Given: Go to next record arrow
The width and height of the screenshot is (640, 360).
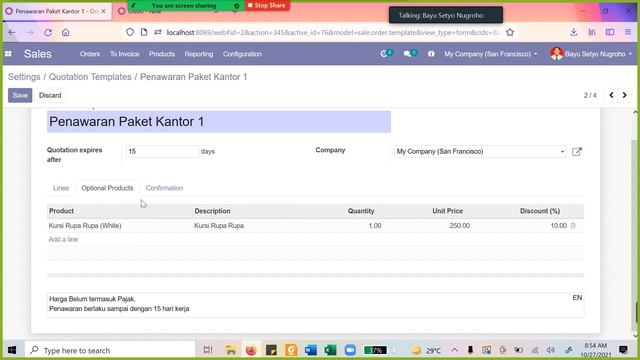Looking at the screenshot, I should coord(624,95).
